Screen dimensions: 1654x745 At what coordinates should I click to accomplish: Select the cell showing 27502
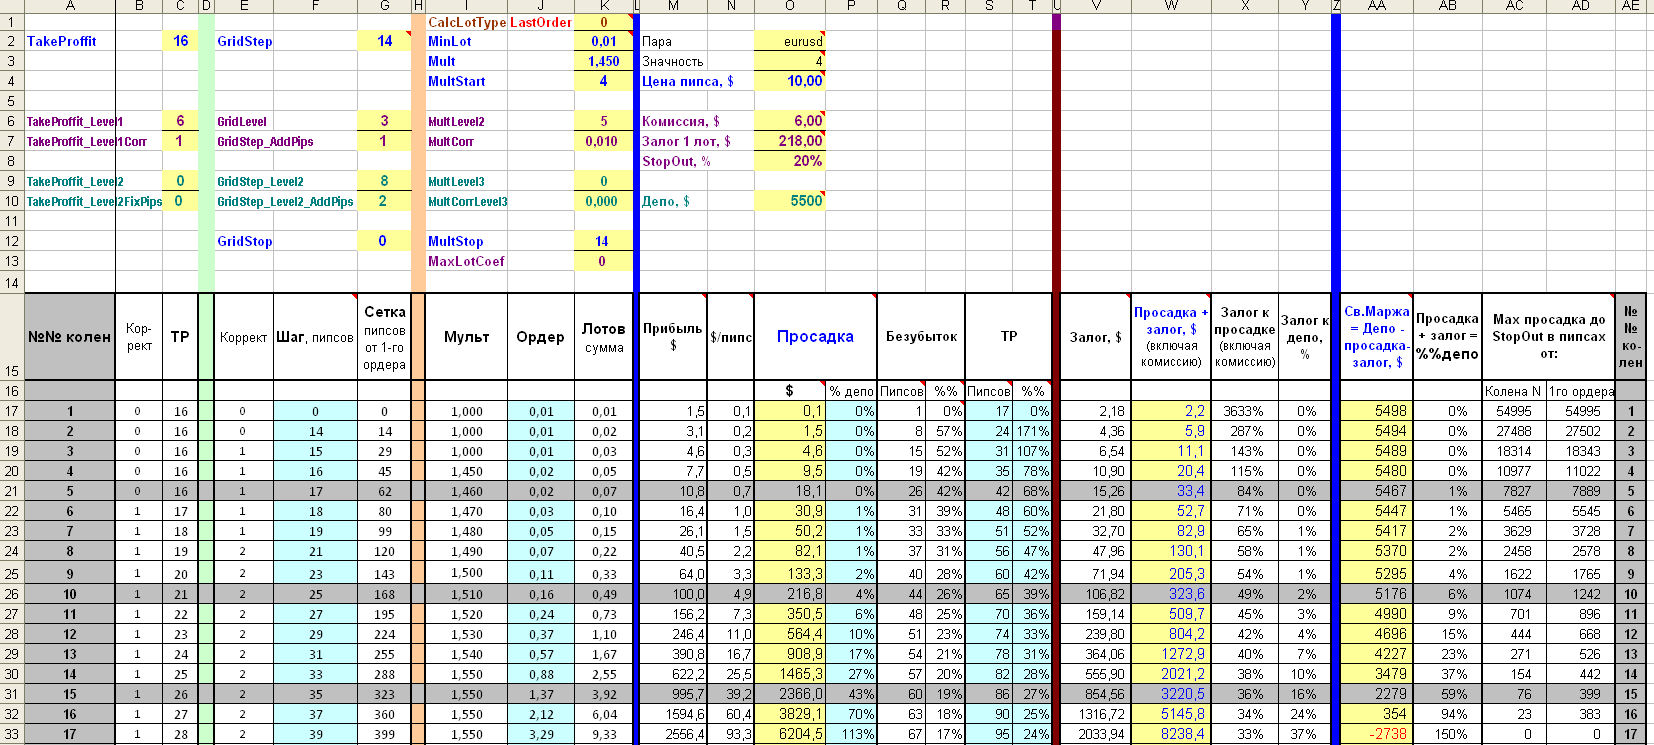click(1581, 431)
